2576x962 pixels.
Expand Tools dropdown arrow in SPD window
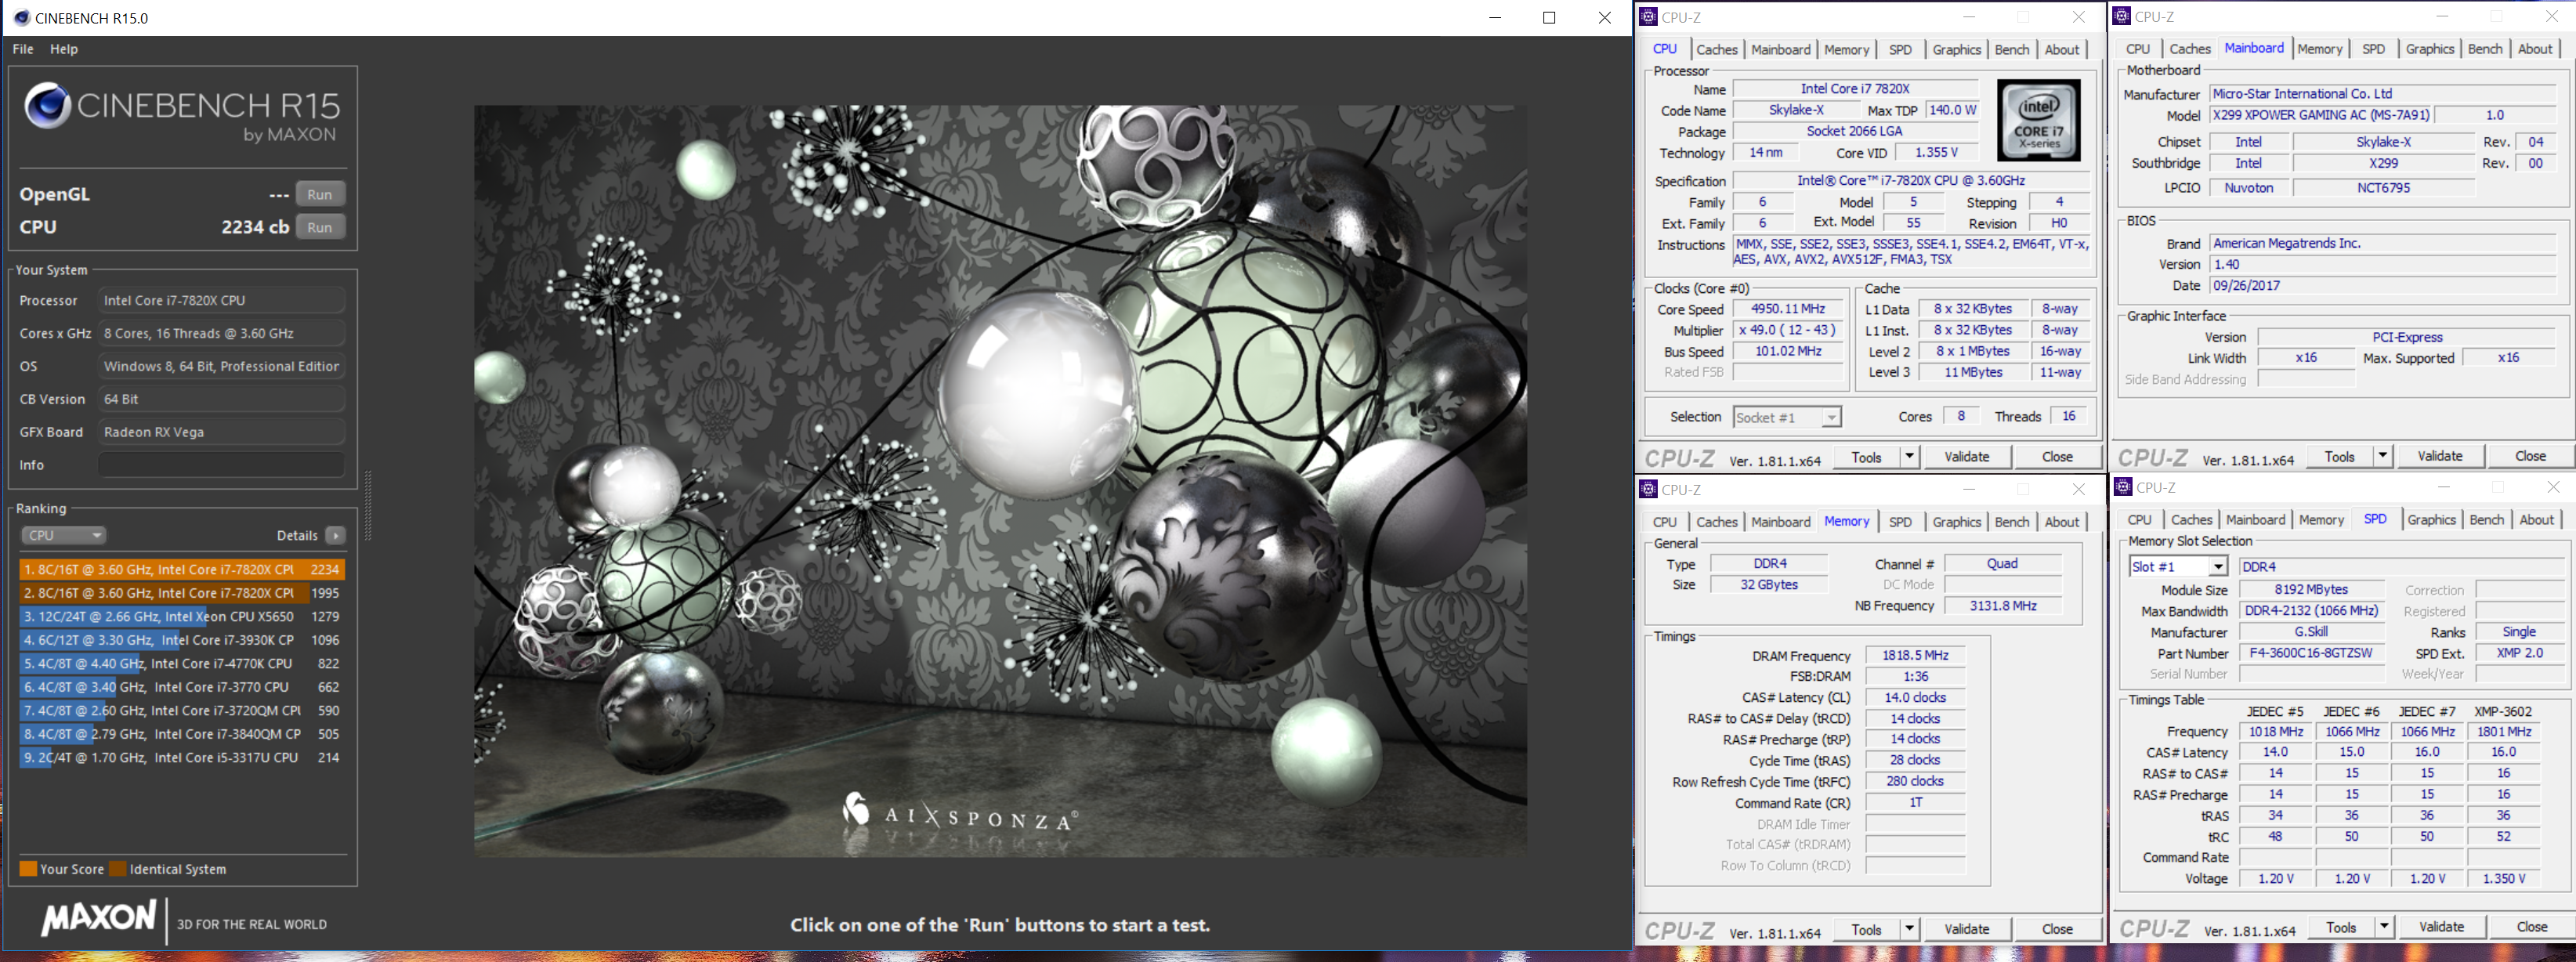[2384, 926]
